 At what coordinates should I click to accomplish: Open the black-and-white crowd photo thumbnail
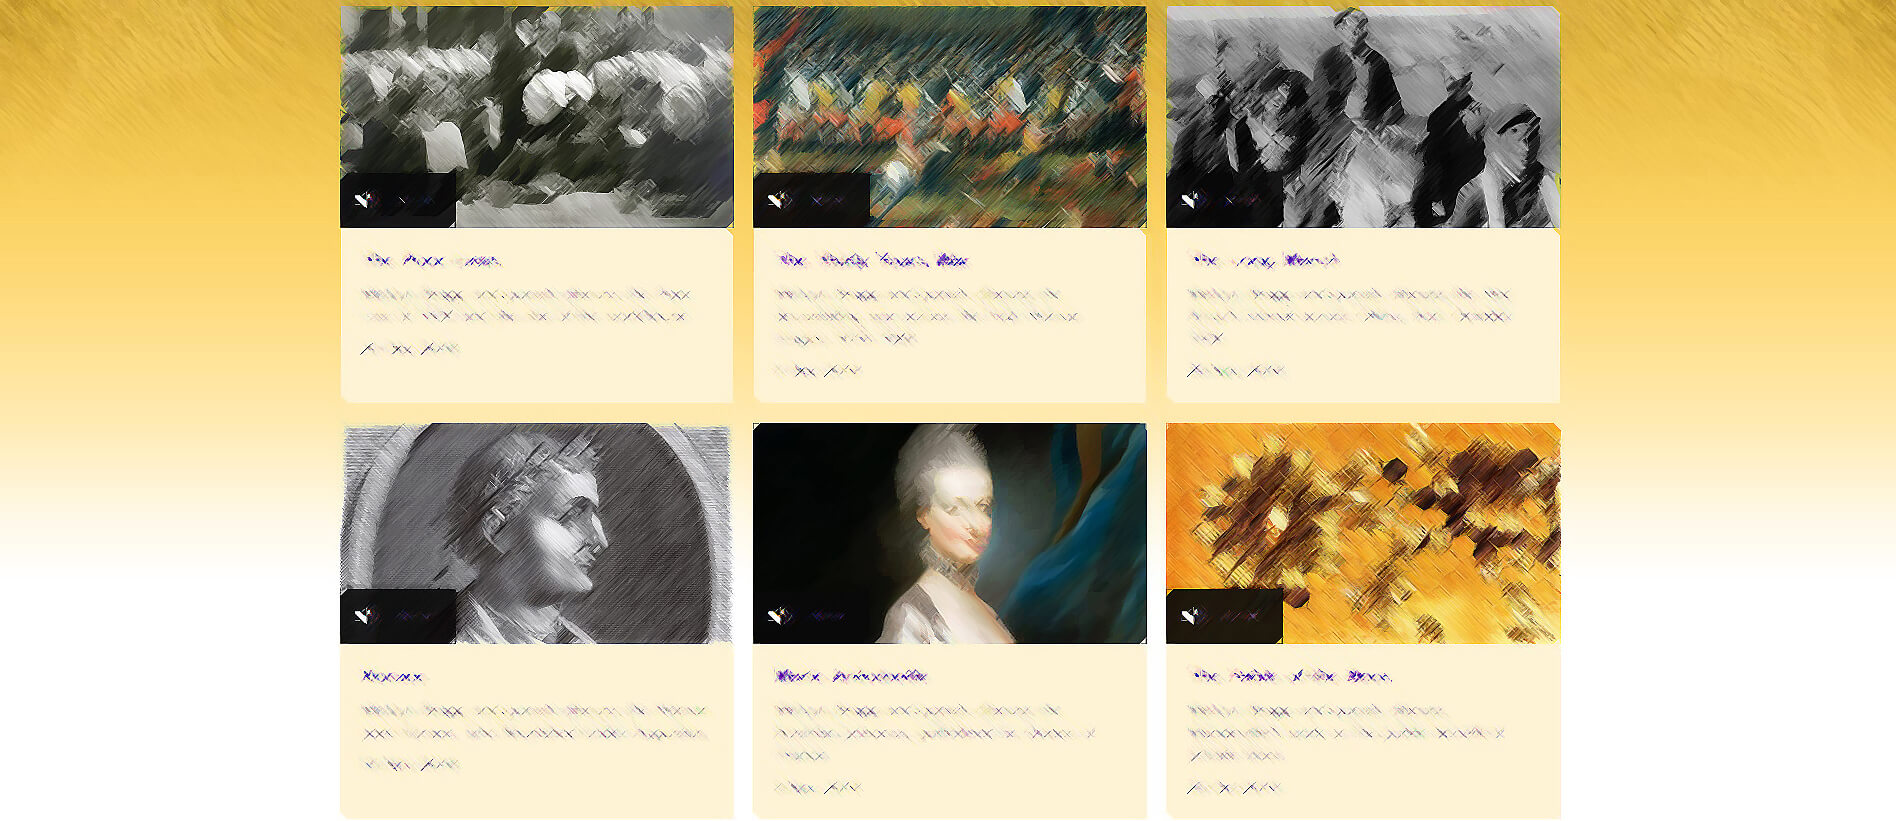pos(537,117)
